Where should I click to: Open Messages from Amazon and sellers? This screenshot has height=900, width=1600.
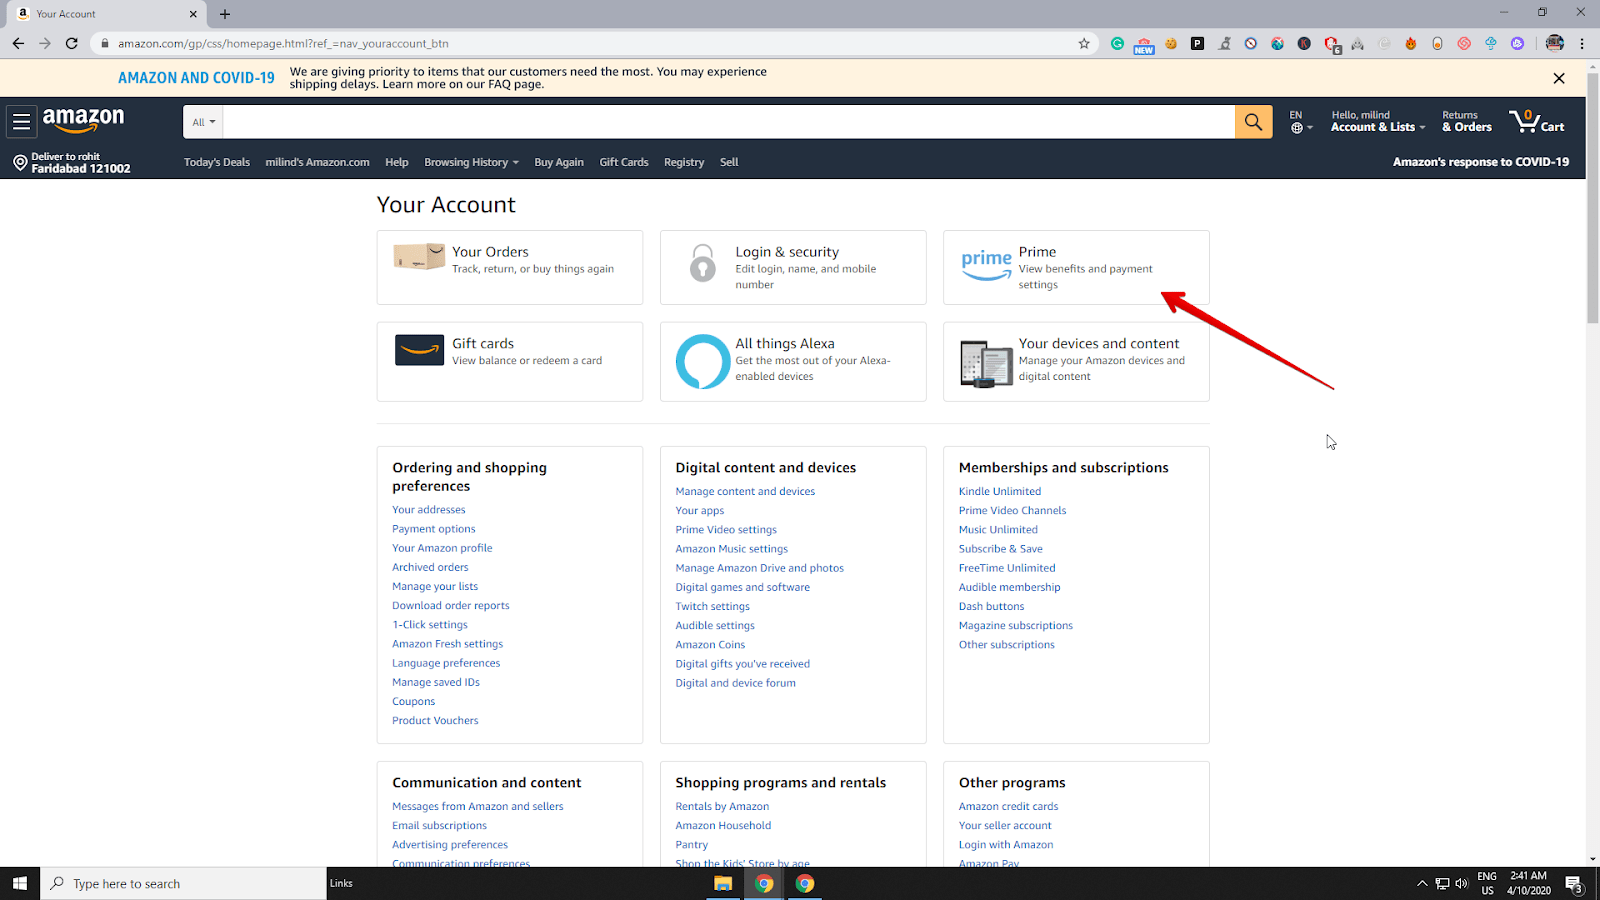pyautogui.click(x=478, y=806)
